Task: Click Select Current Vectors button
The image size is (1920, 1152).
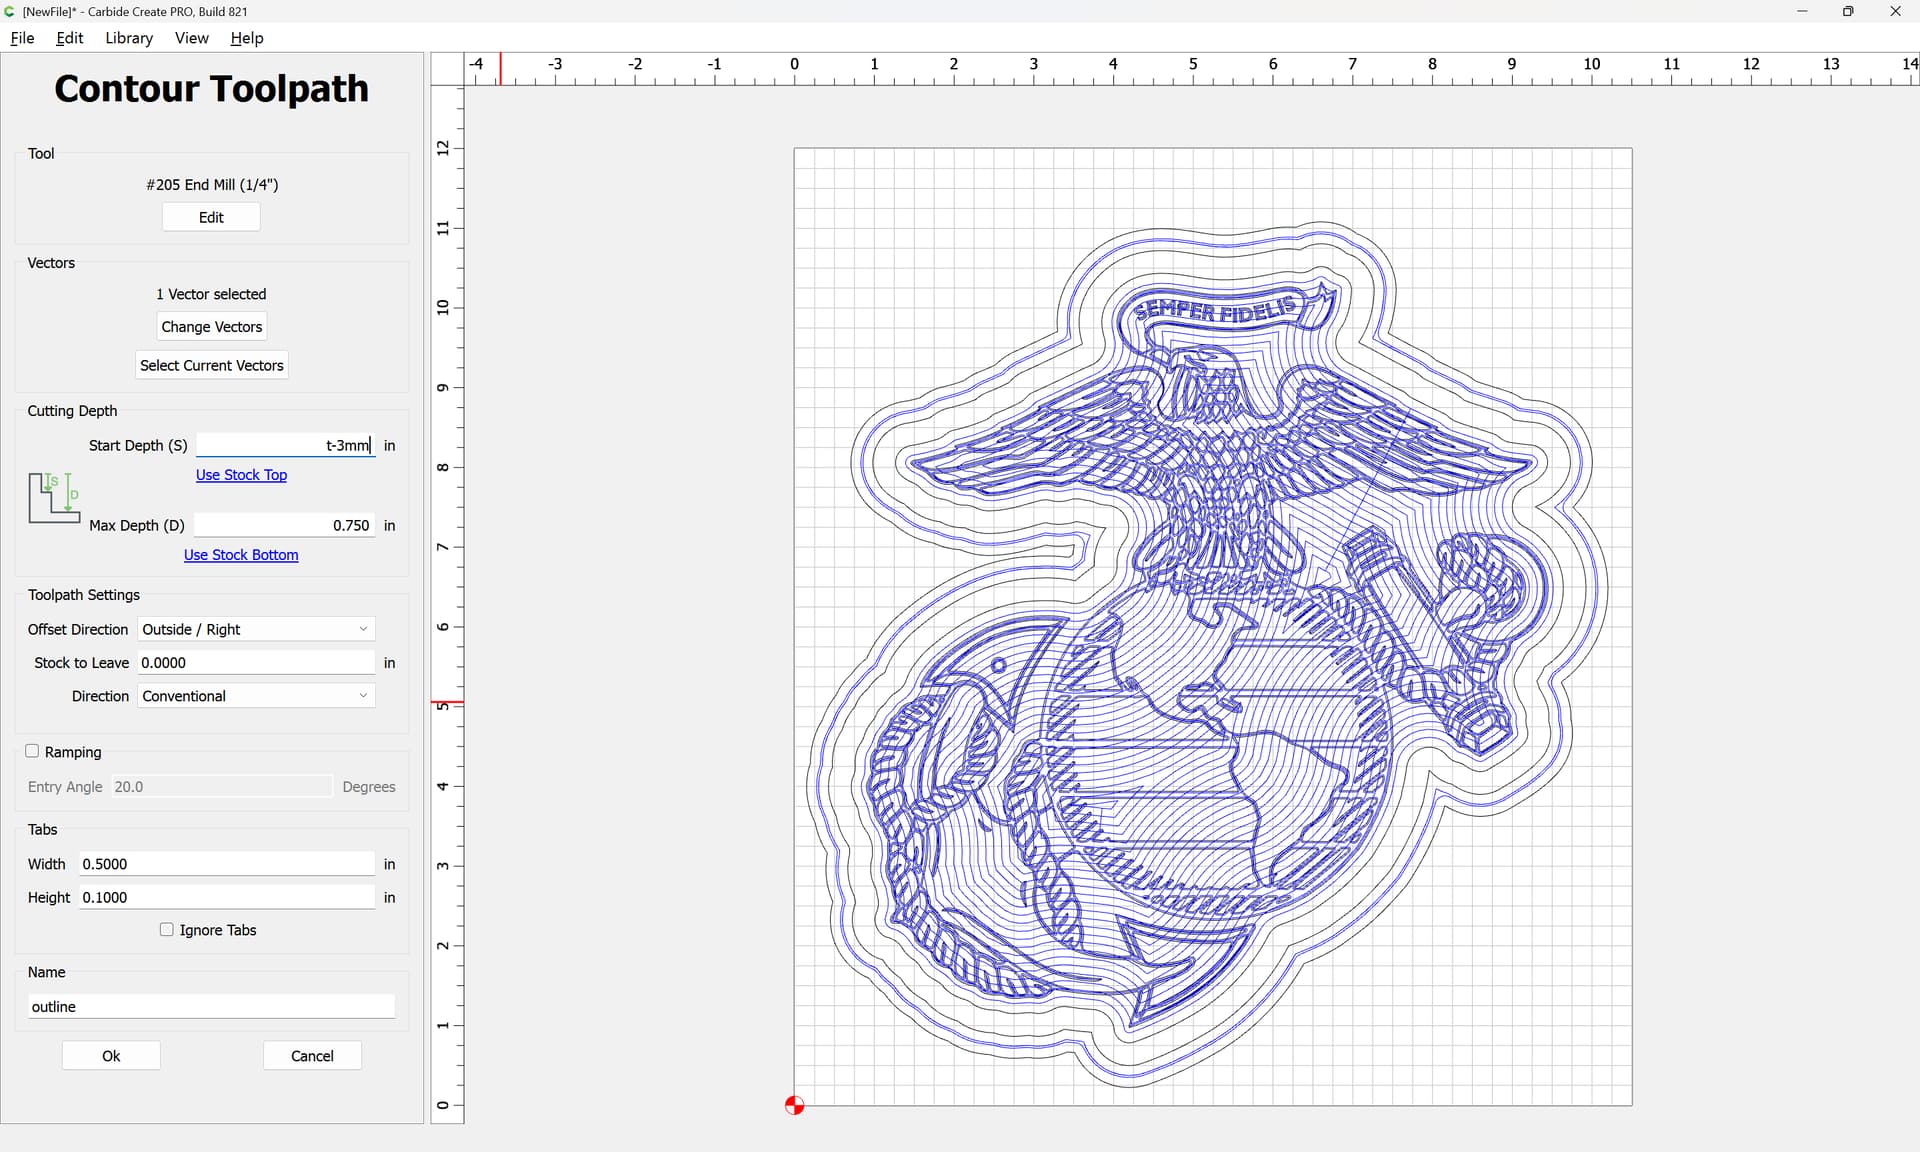Action: [x=212, y=365]
